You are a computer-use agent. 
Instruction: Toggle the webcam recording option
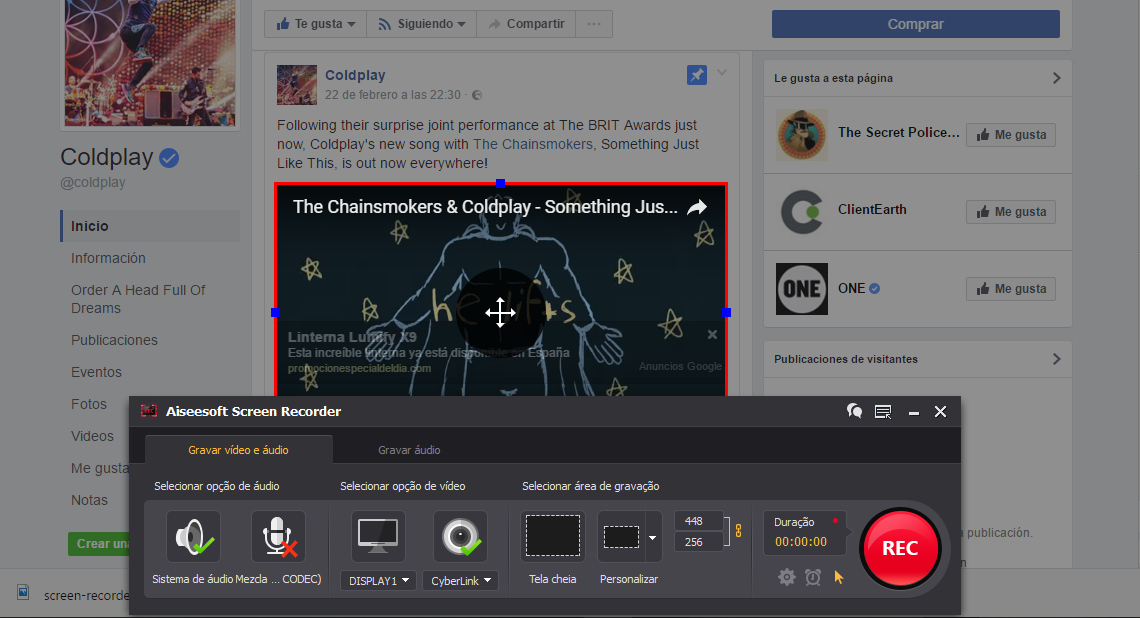pos(460,537)
